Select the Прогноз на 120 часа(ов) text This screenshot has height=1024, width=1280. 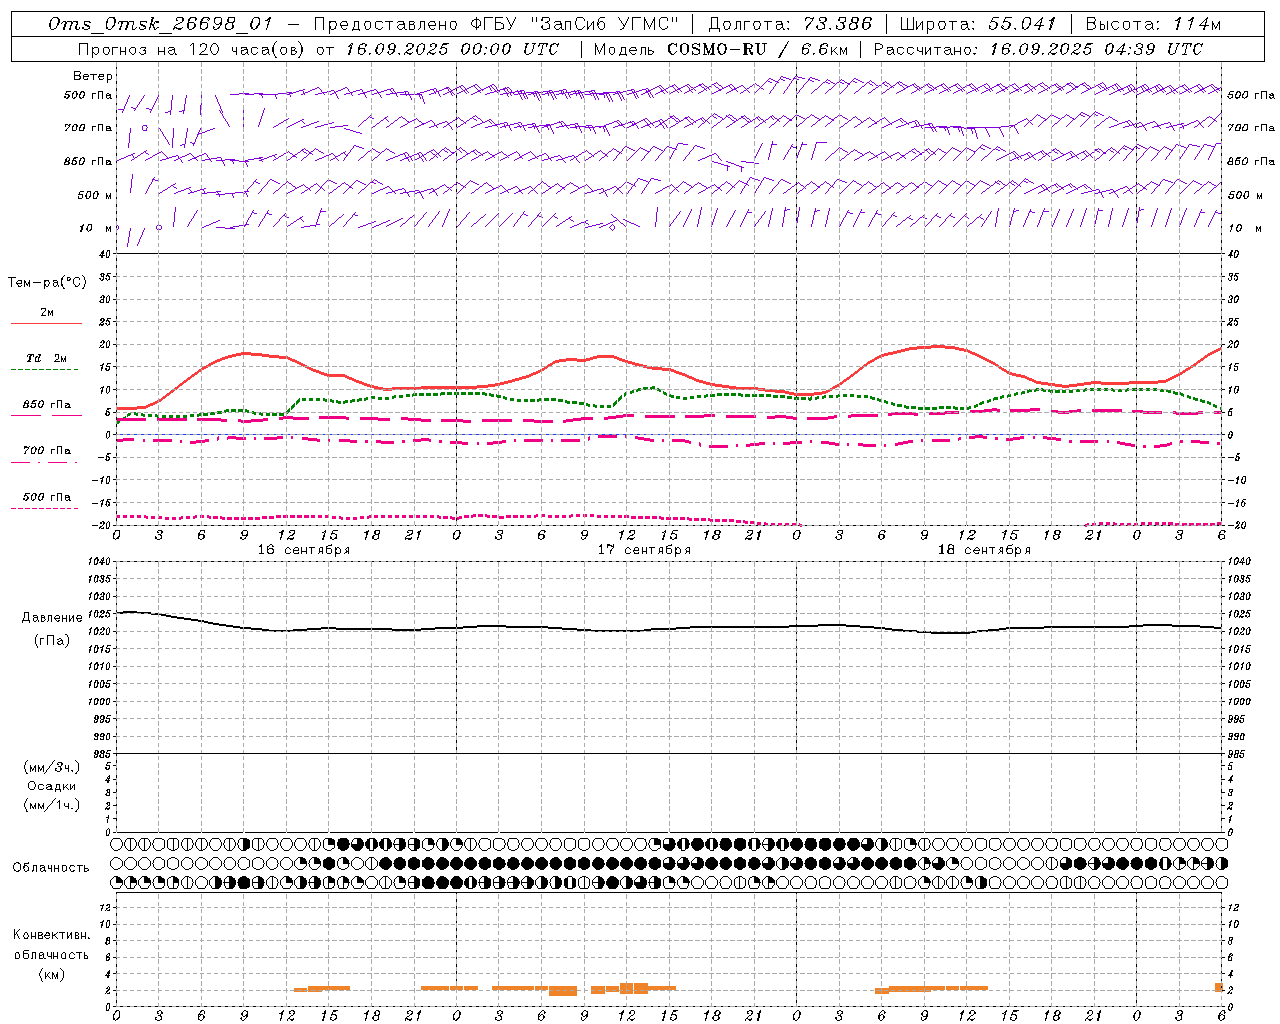[x=193, y=49]
